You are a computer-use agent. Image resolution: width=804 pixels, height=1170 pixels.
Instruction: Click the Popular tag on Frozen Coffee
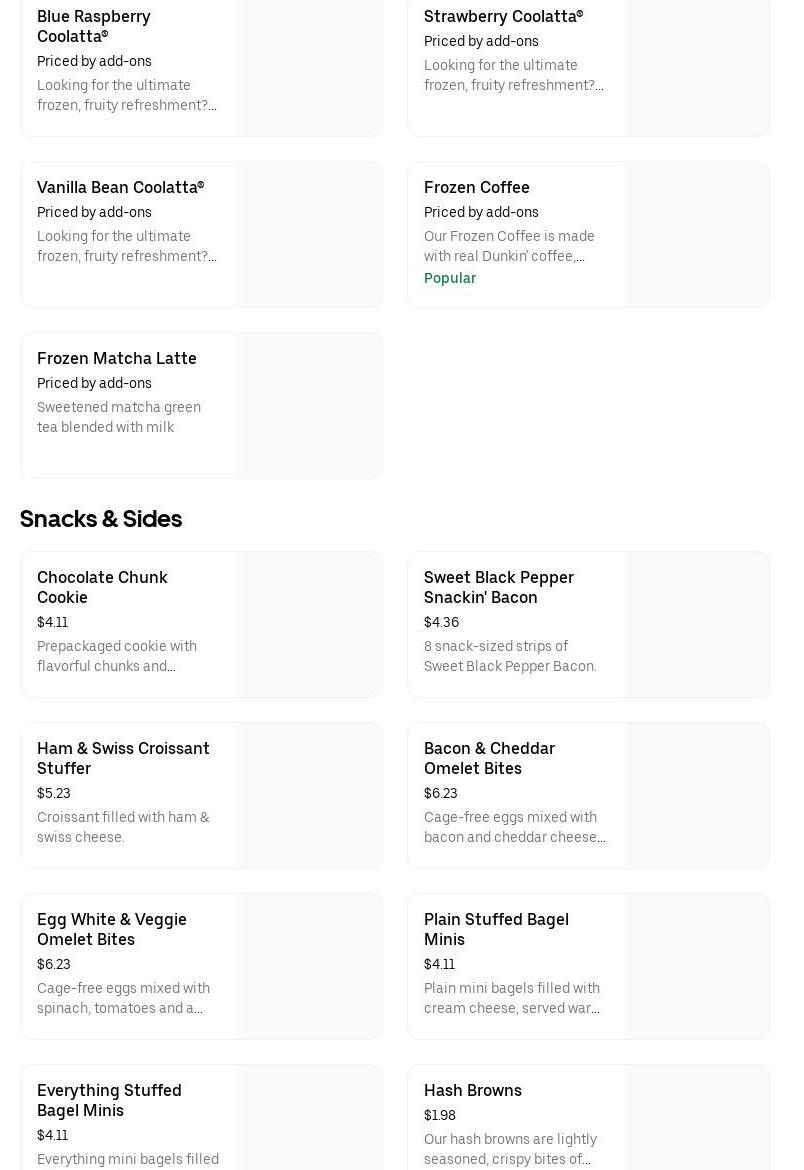pyautogui.click(x=450, y=278)
